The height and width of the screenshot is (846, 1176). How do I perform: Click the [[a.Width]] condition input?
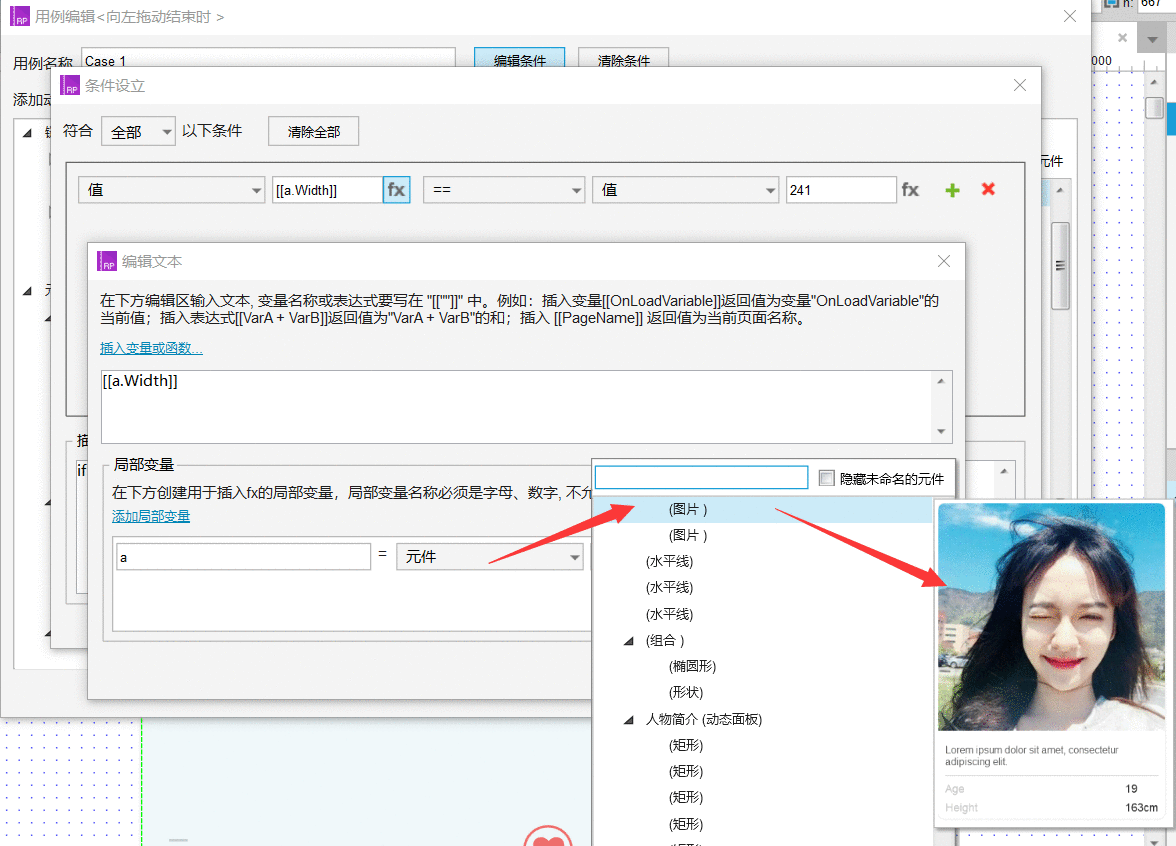pyautogui.click(x=327, y=190)
